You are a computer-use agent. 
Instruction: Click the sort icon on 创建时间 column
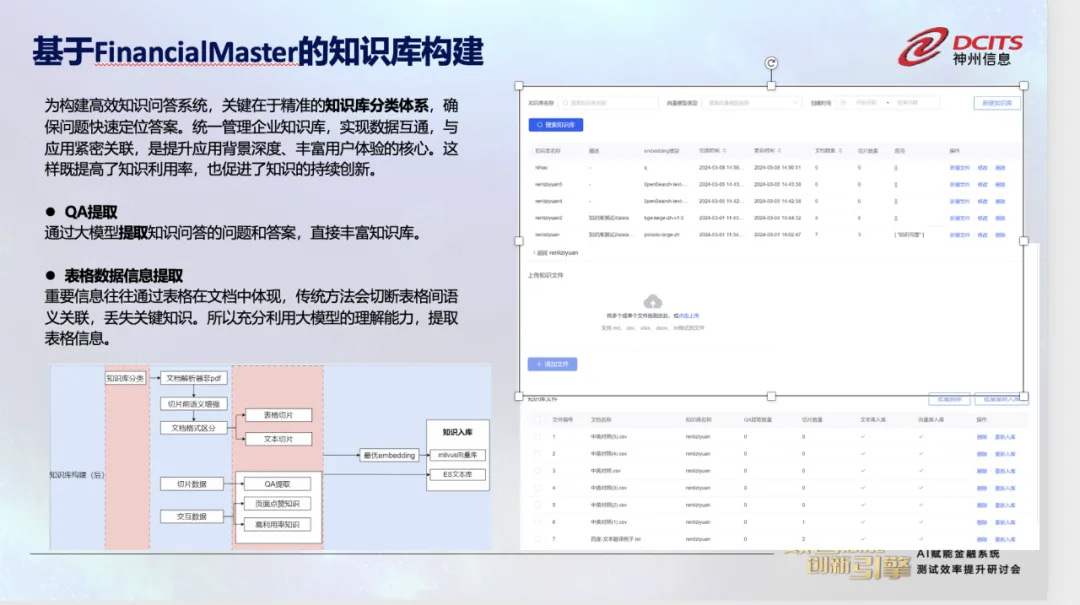click(x=724, y=150)
